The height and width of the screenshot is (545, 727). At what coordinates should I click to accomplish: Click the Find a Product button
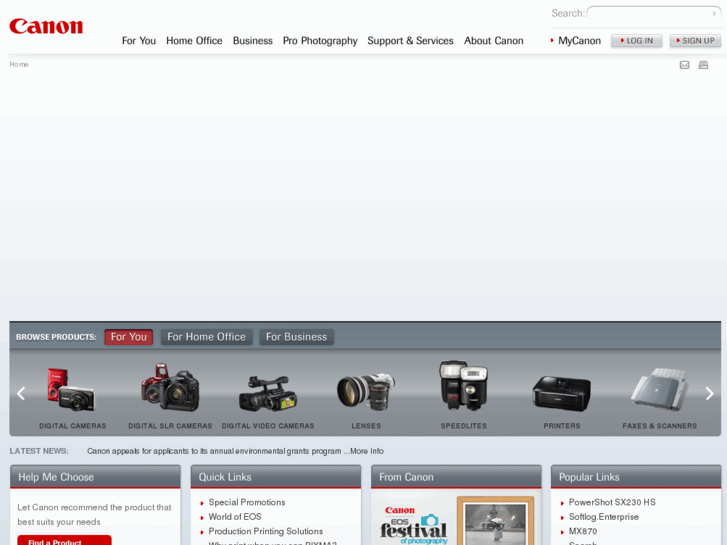(64, 540)
